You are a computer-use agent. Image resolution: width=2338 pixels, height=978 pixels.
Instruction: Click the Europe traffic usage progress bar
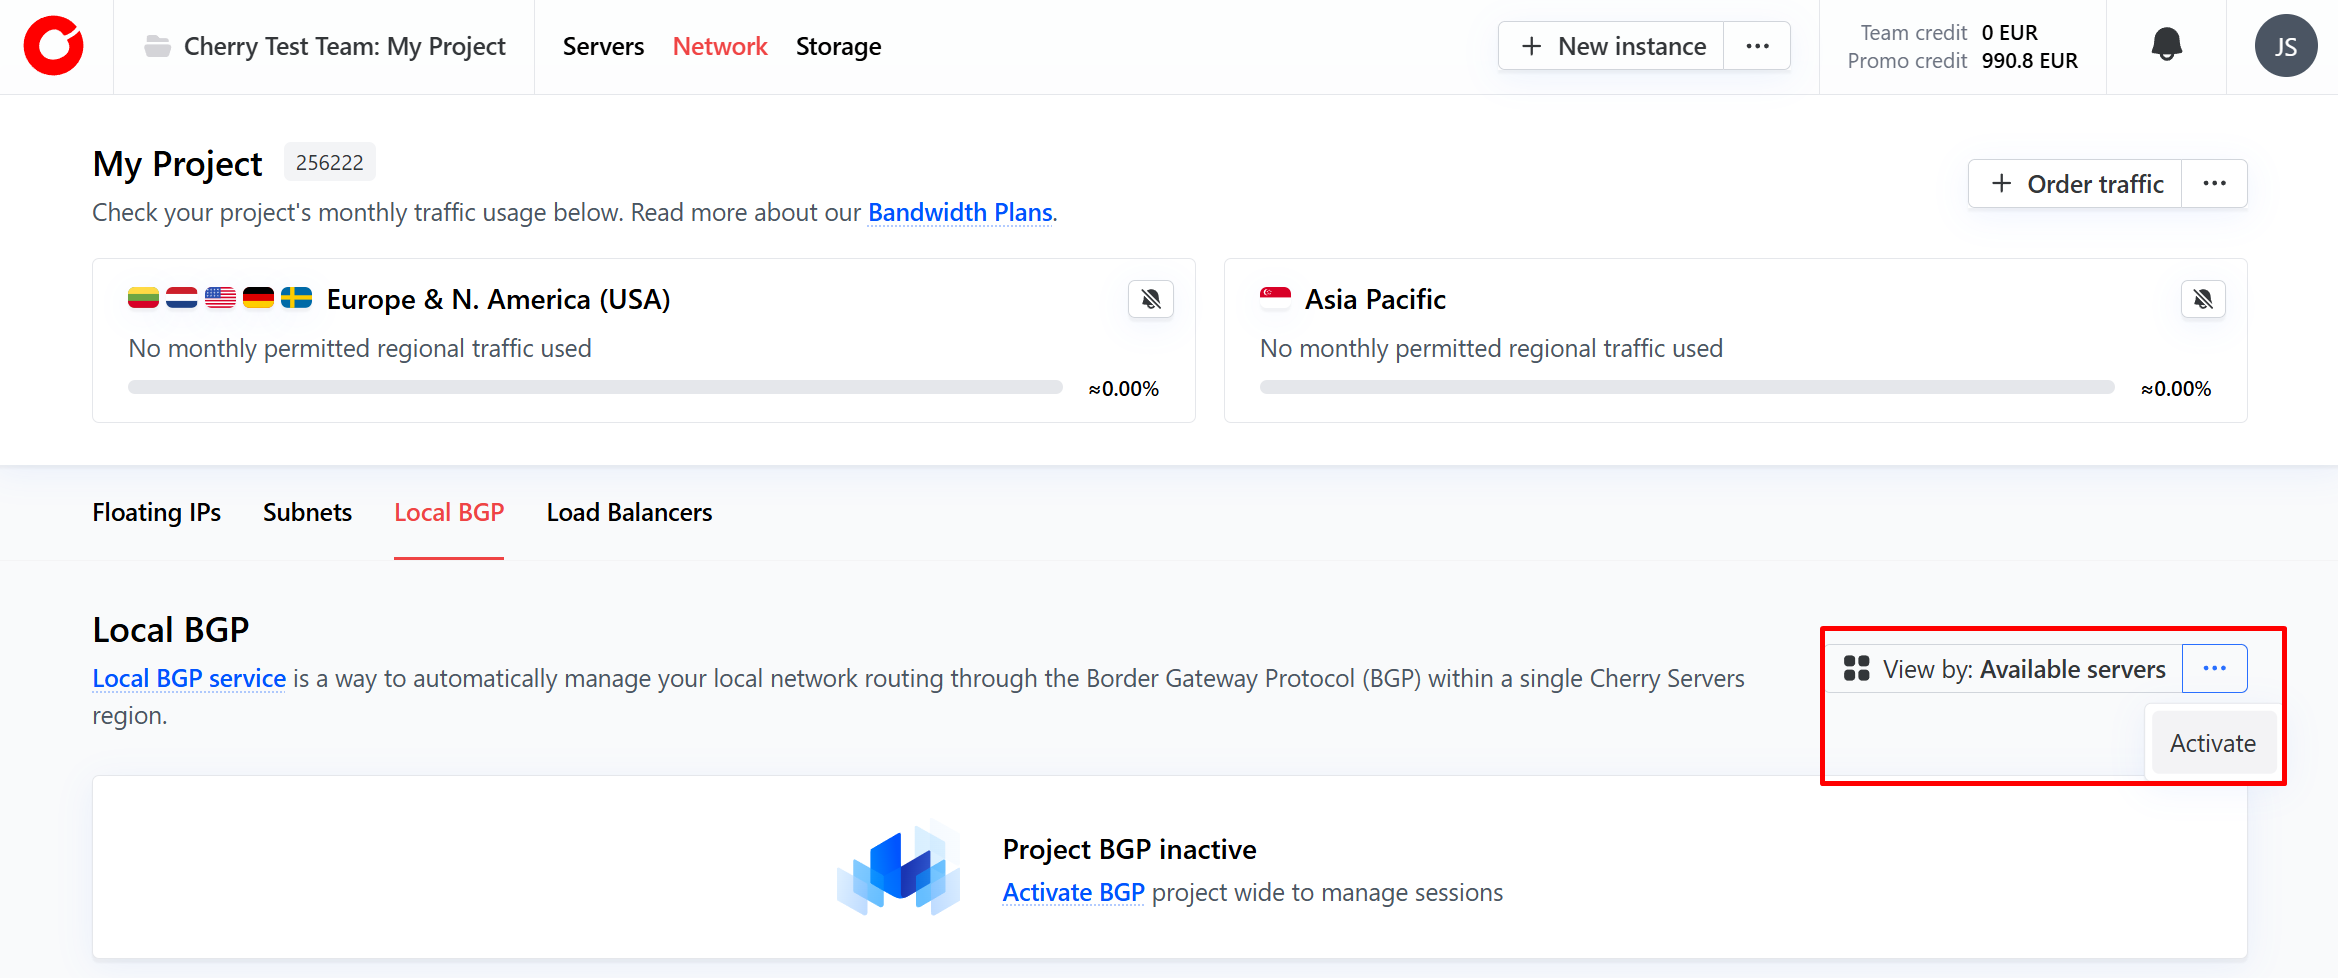595,387
